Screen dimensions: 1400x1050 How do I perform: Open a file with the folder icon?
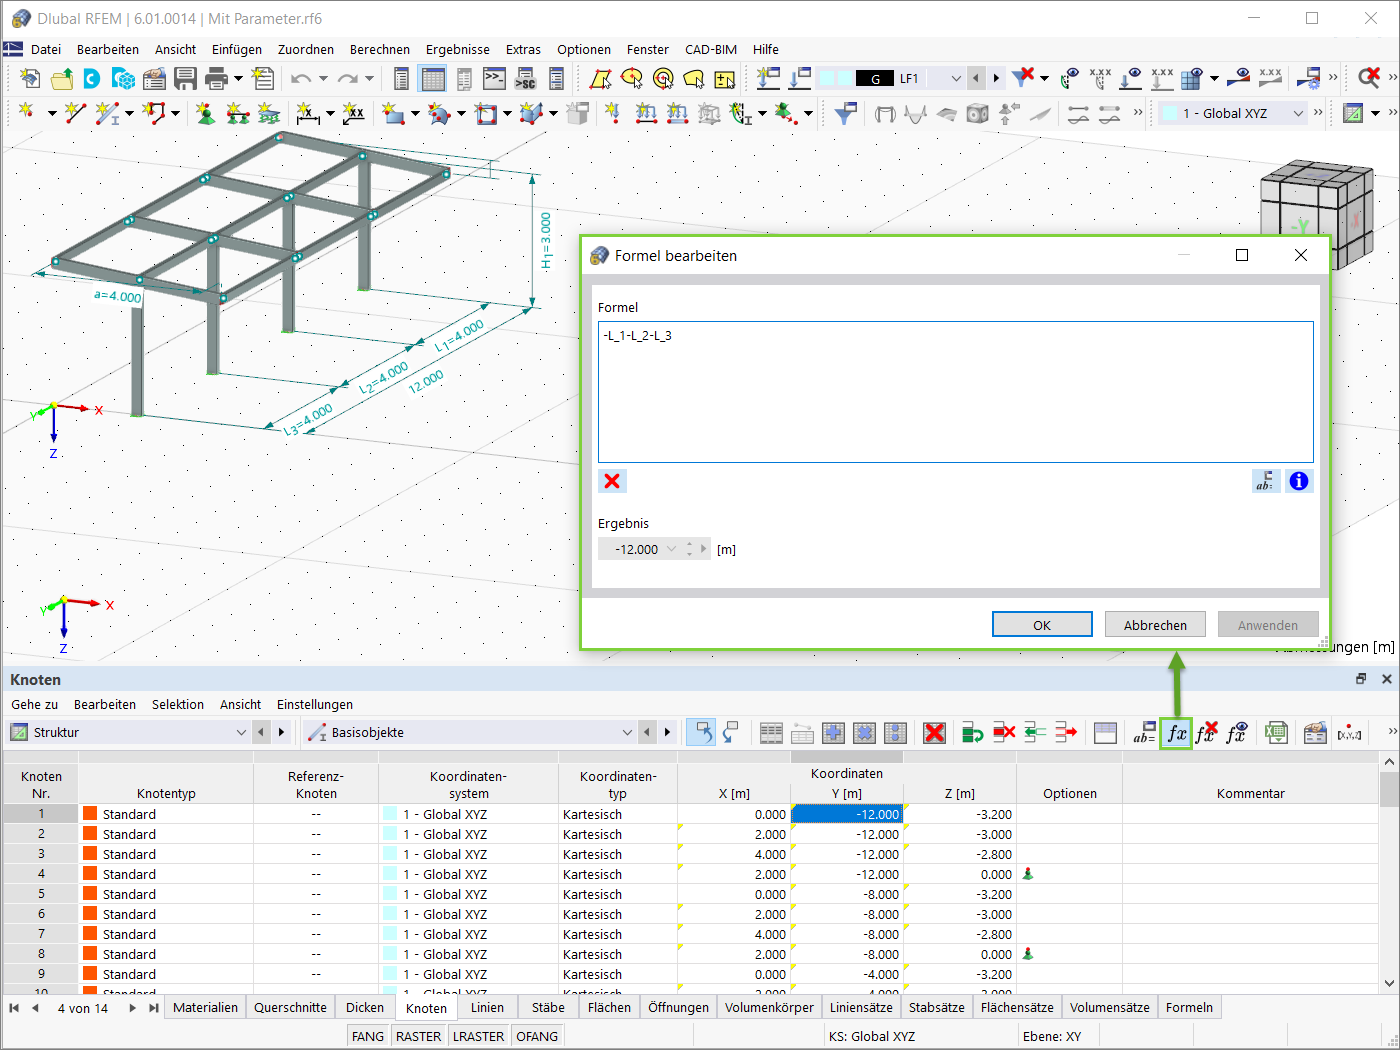61,78
